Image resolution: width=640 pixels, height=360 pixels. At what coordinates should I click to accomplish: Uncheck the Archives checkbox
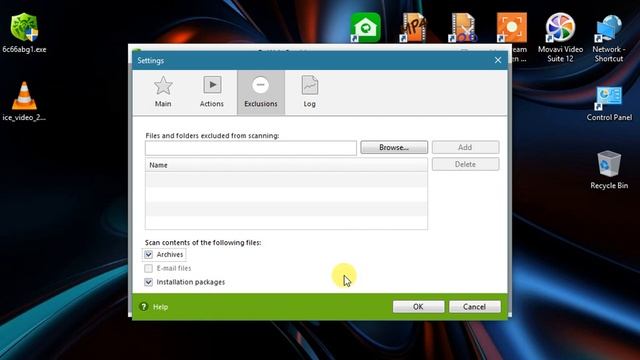(x=148, y=254)
